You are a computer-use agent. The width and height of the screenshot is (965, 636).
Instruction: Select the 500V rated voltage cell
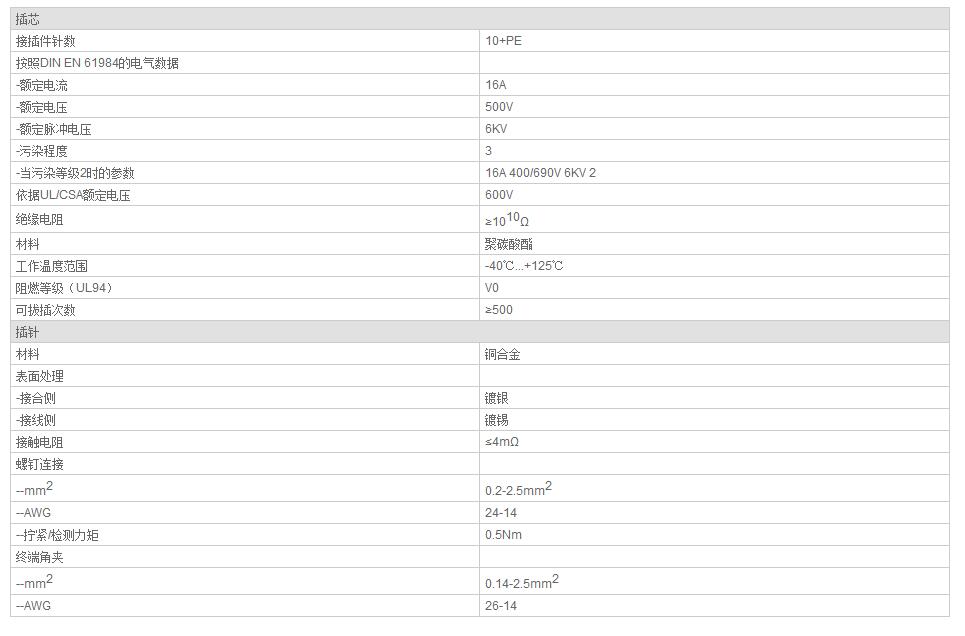715,107
